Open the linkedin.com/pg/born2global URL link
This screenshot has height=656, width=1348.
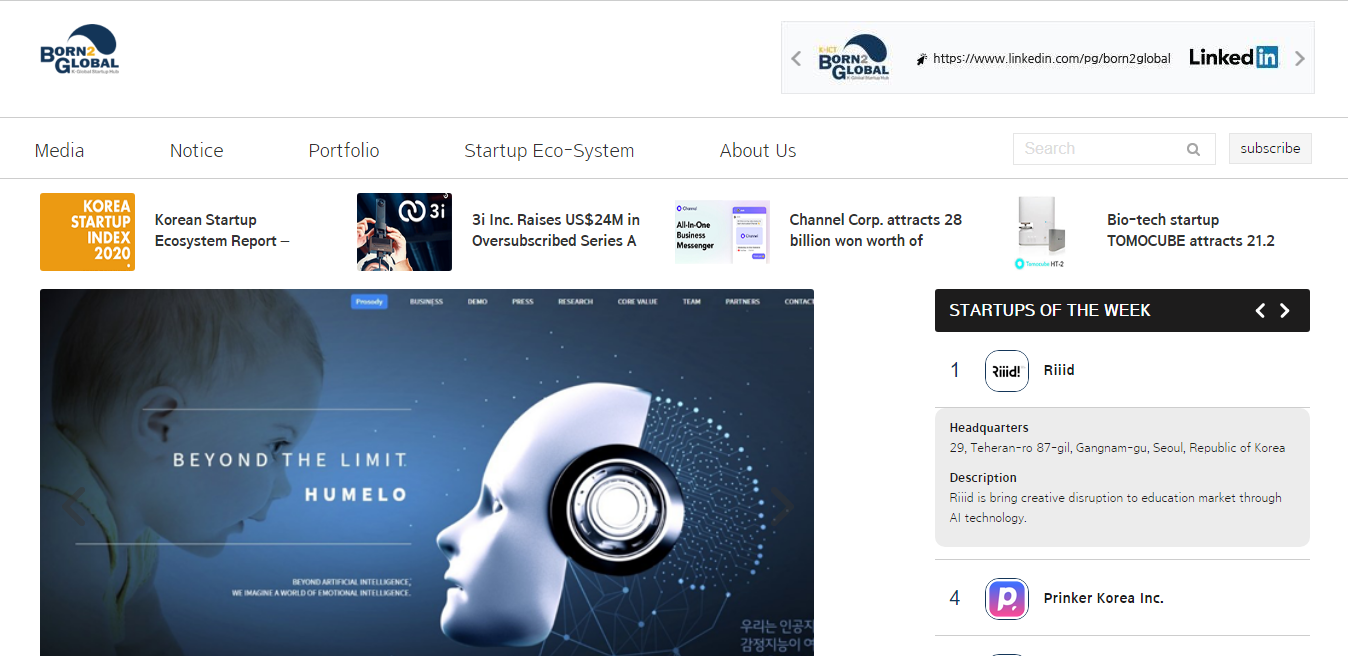pyautogui.click(x=1051, y=58)
